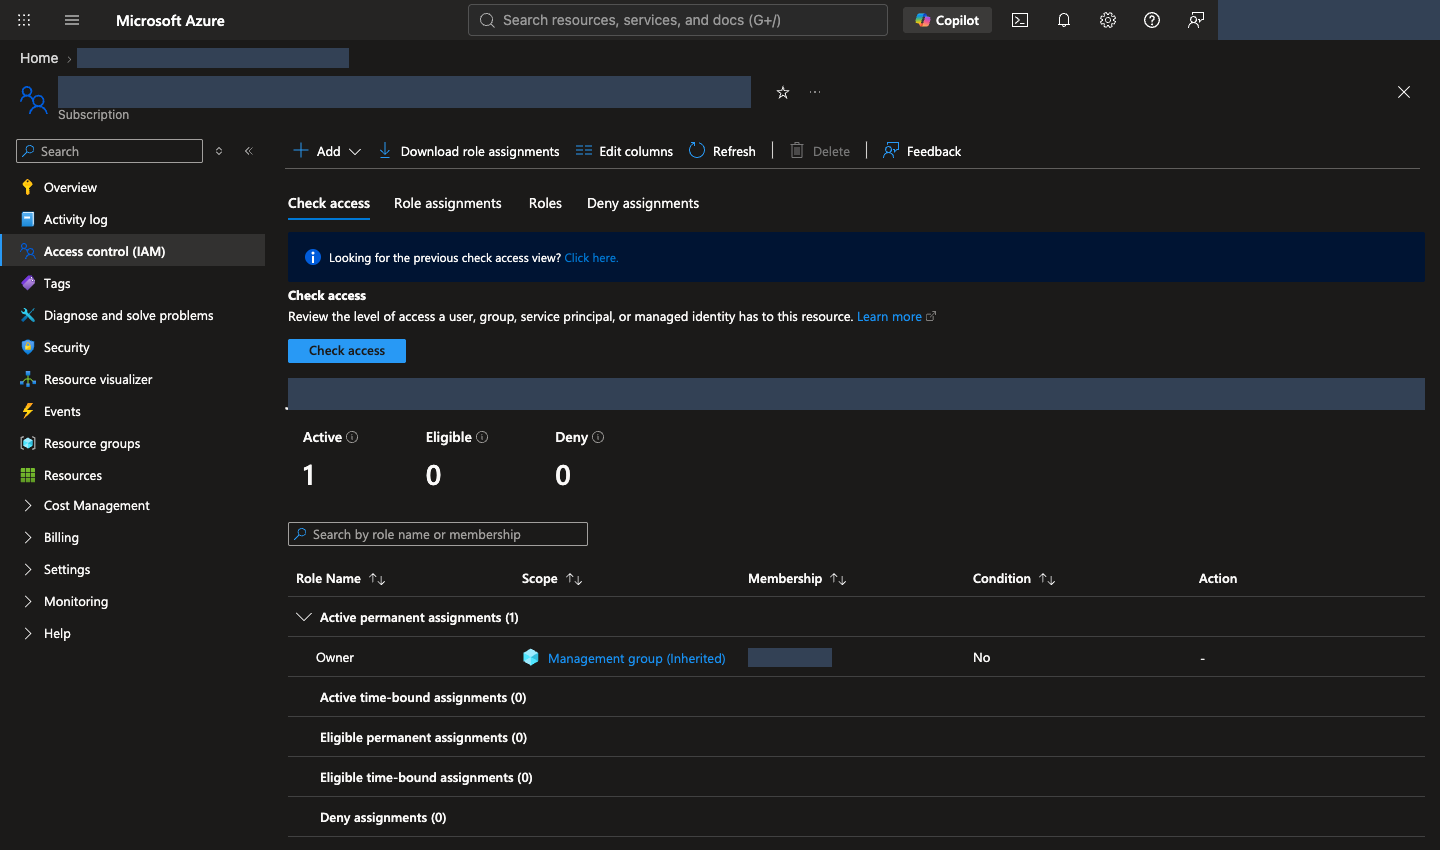The width and height of the screenshot is (1440, 850).
Task: Open Edit columns
Action: (624, 151)
